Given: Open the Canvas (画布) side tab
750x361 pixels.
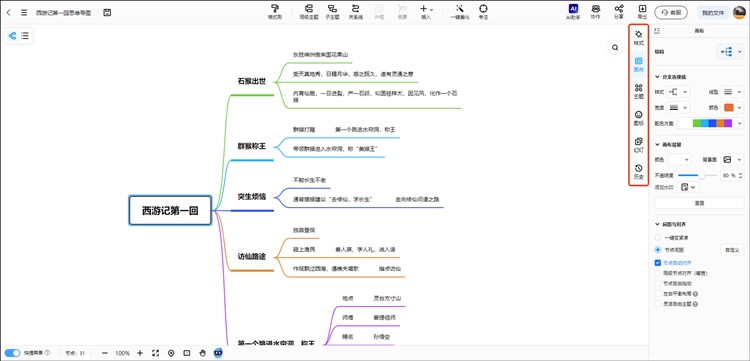Looking at the screenshot, I should click(639, 65).
